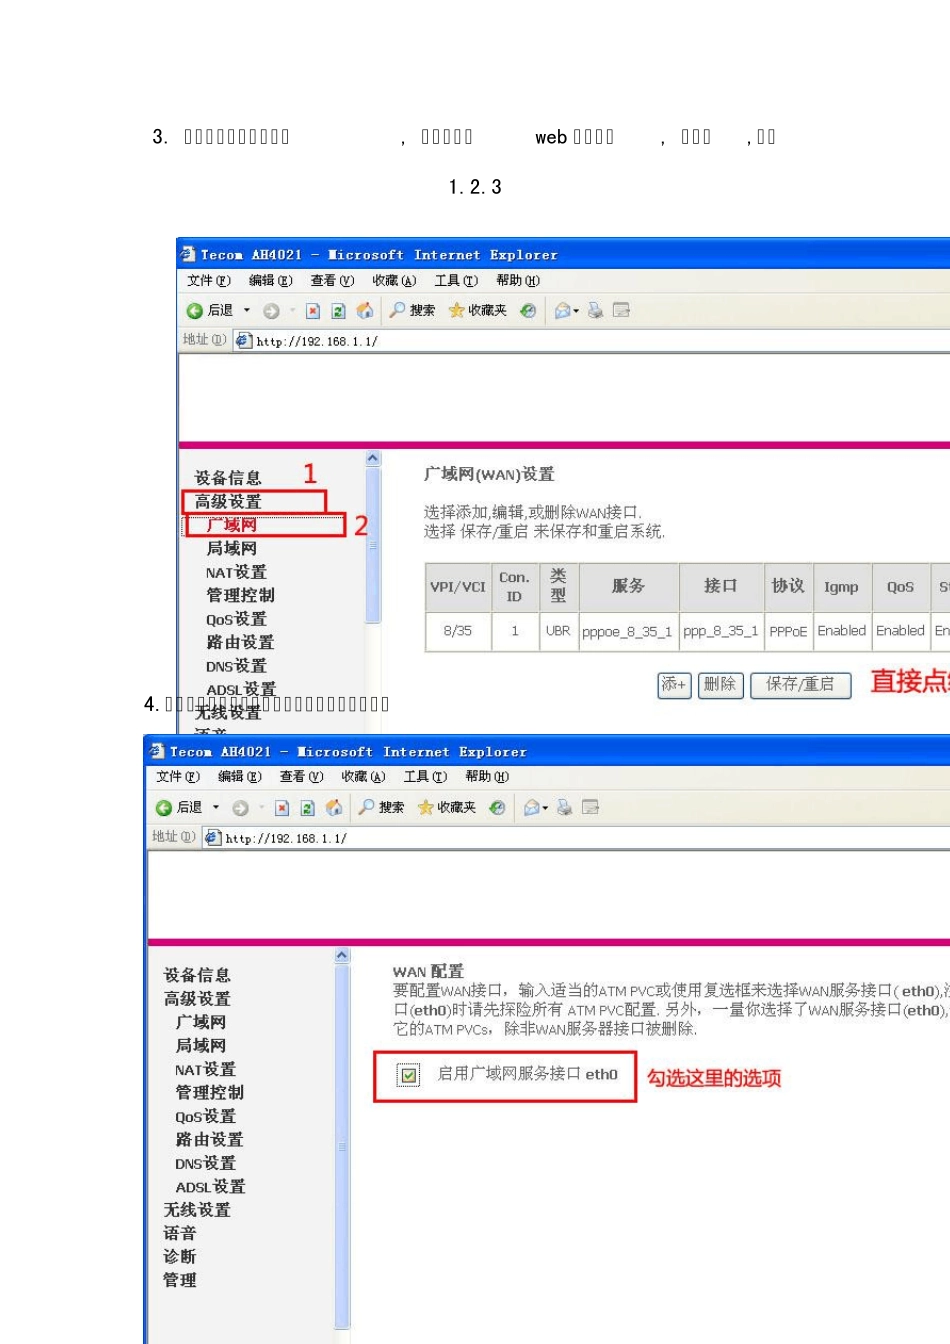Select 诊断 in lower WAN配置 window sidebar

click(180, 1257)
